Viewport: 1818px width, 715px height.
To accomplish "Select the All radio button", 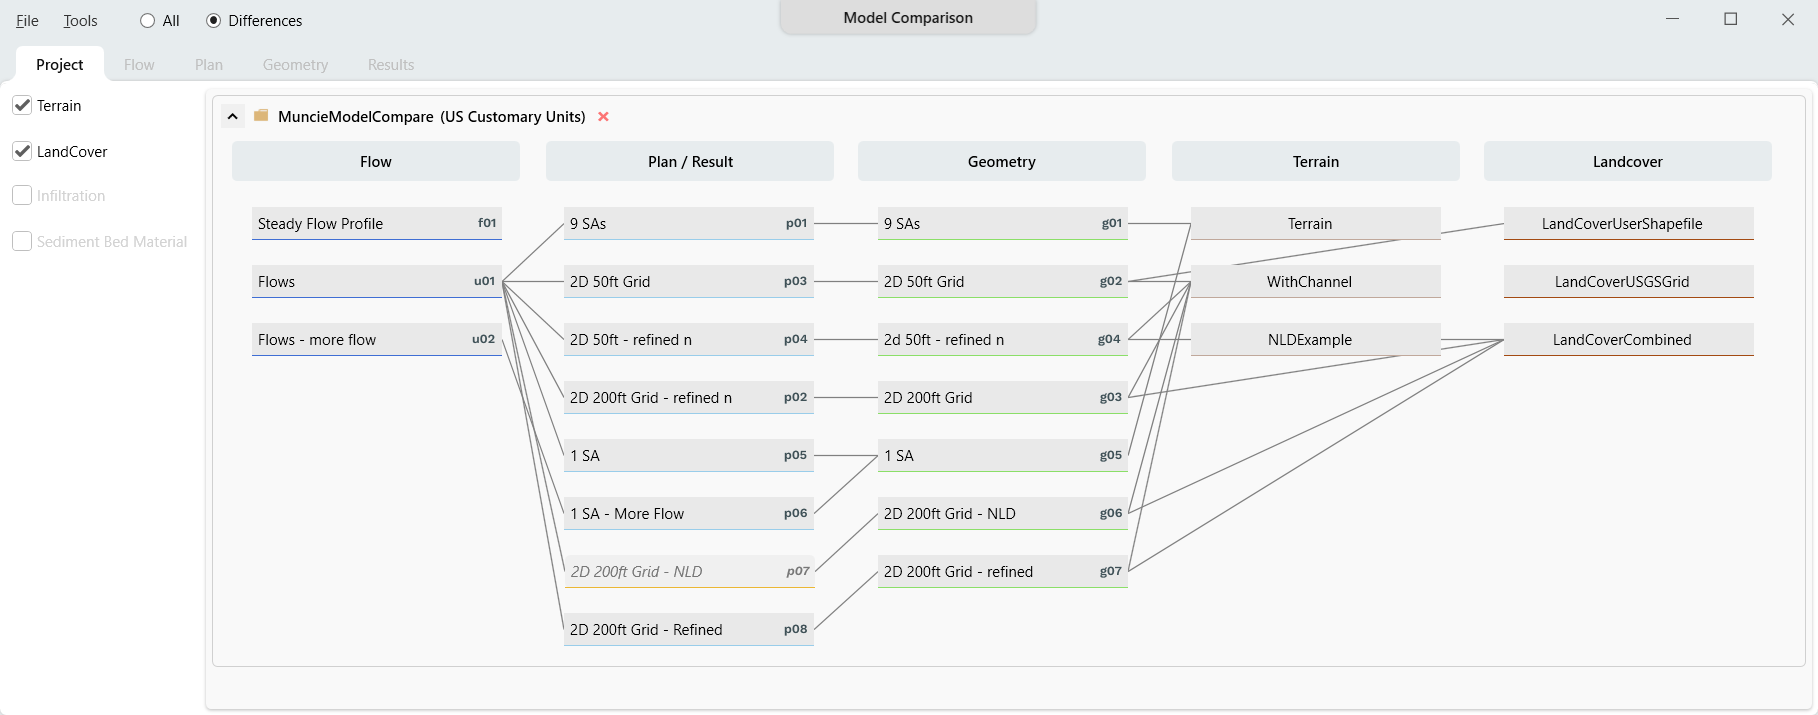I will [x=148, y=21].
